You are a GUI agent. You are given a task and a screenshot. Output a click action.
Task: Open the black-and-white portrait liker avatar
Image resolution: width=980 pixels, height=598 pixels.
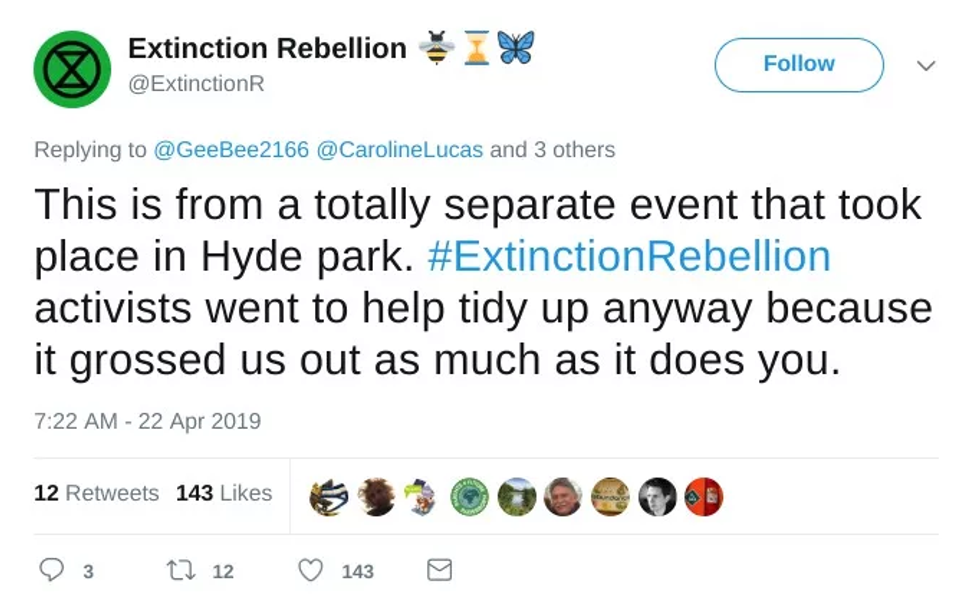[x=657, y=496]
